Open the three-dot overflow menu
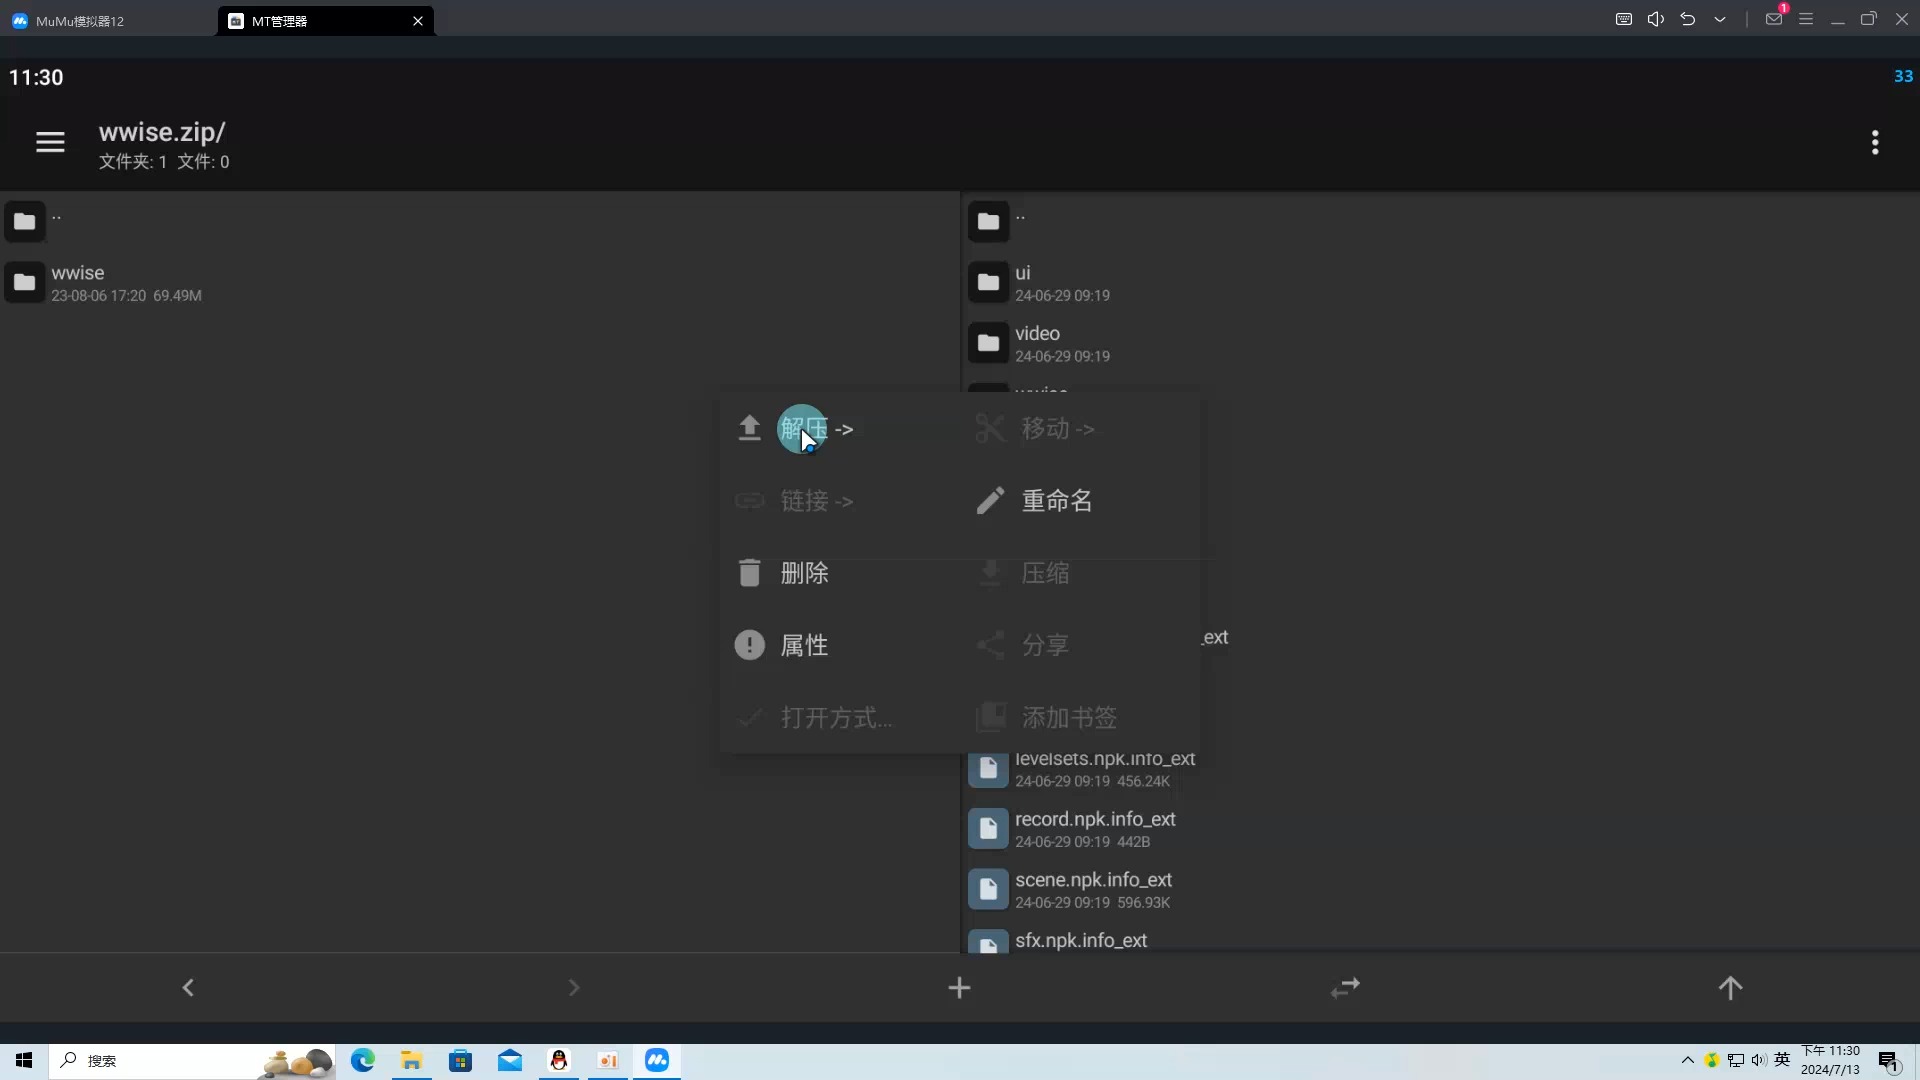The image size is (1920, 1080). 1875,142
